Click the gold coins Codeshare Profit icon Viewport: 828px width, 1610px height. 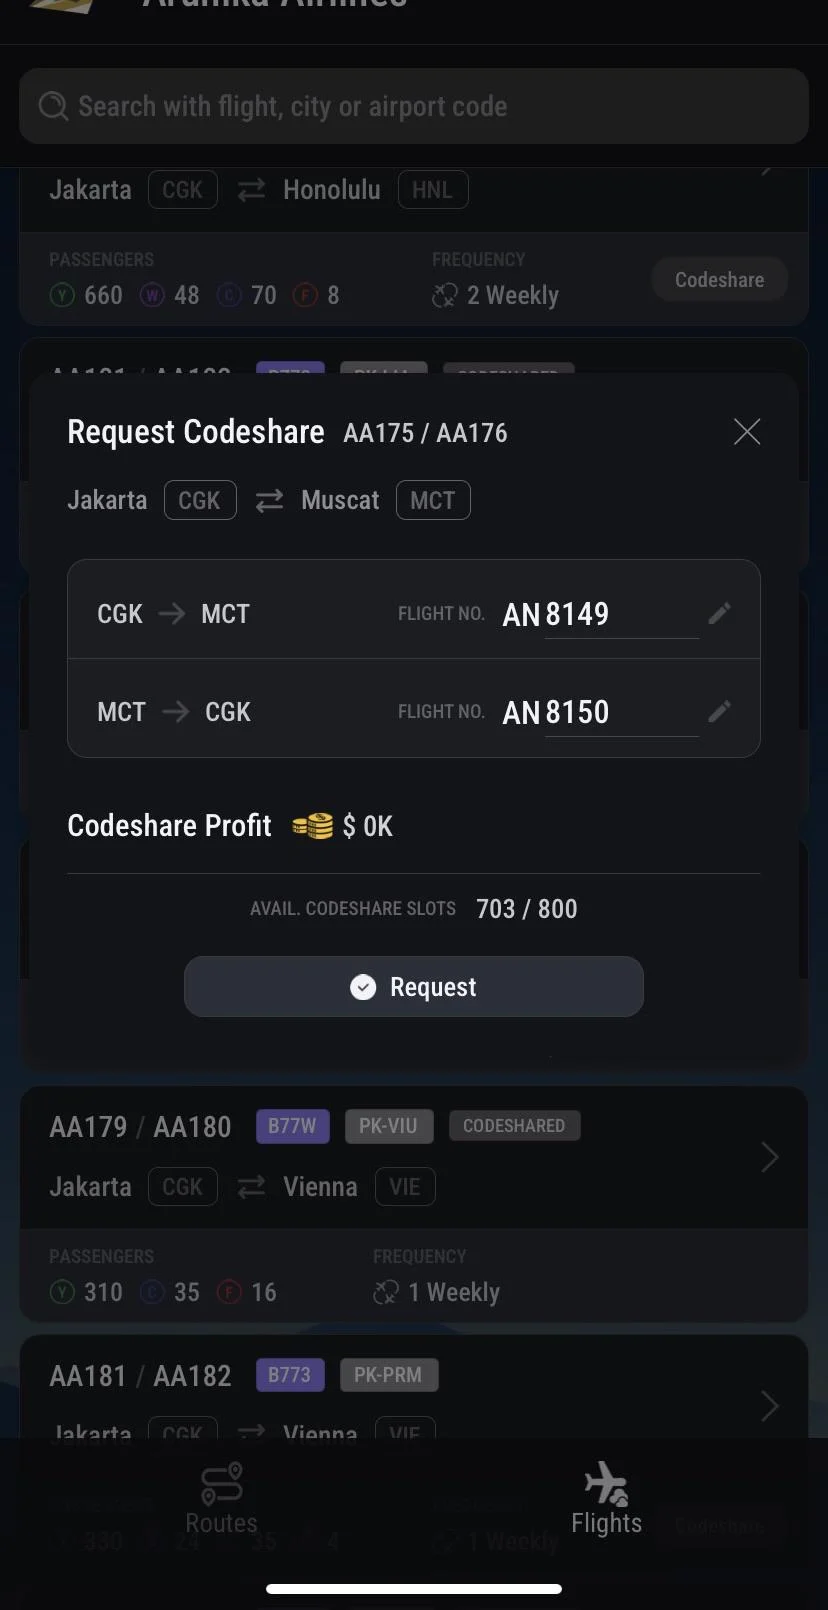pyautogui.click(x=312, y=826)
